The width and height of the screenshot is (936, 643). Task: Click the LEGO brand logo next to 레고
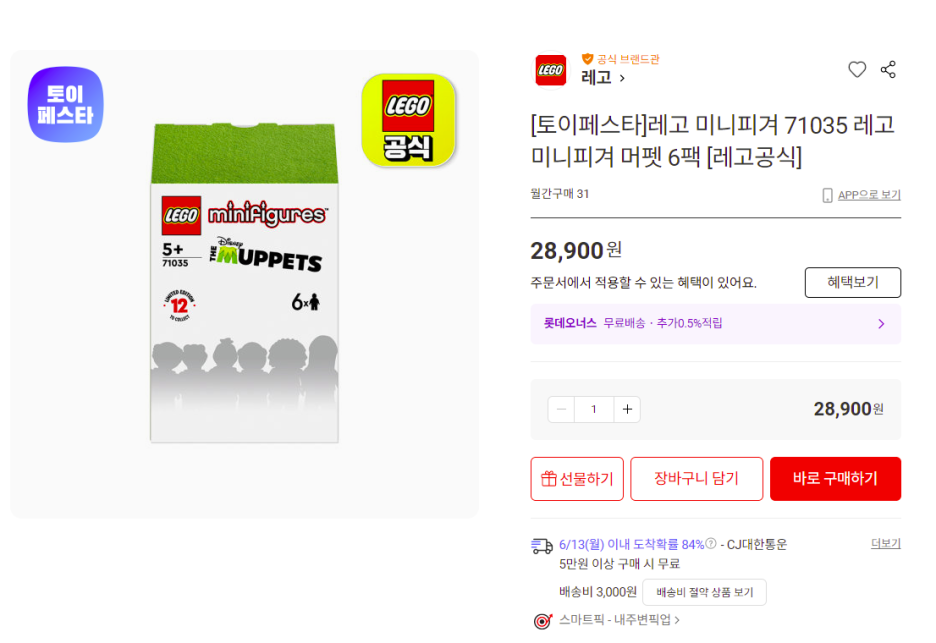point(550,70)
